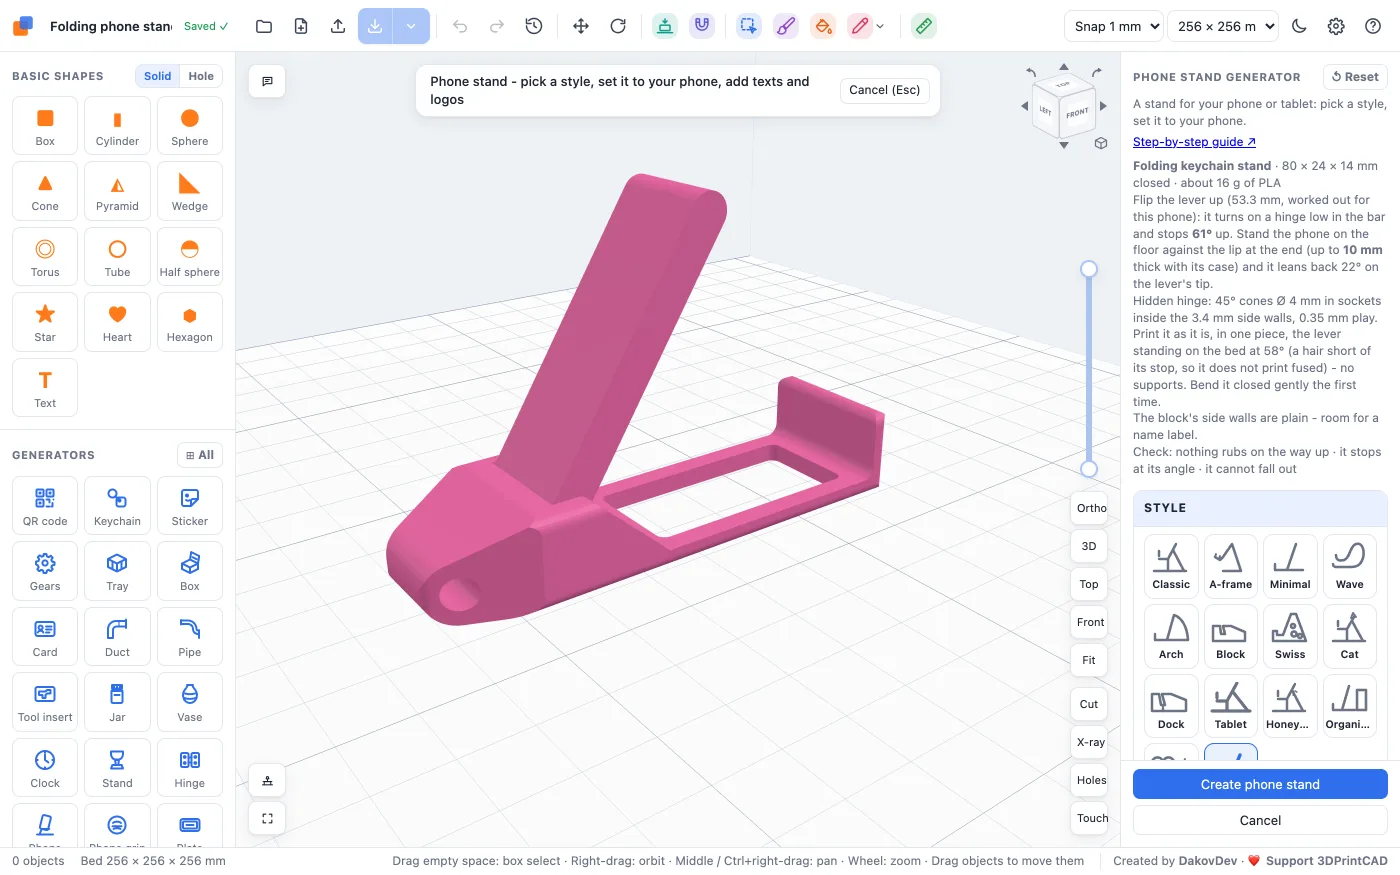Screen dimensions: 1400x875
Task: Open the version history clock icon
Action: [x=534, y=26]
